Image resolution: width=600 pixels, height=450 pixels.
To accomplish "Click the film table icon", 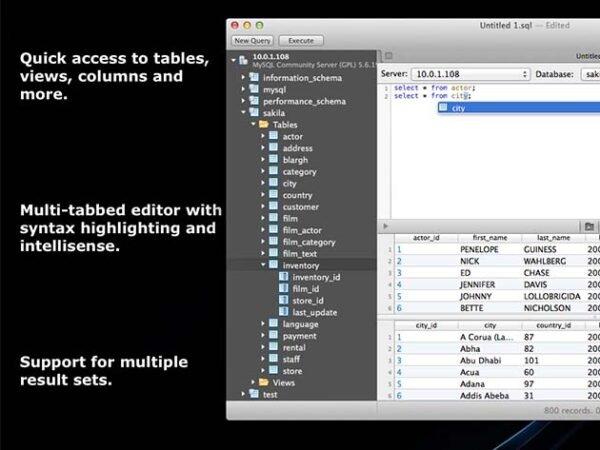I will click(274, 218).
